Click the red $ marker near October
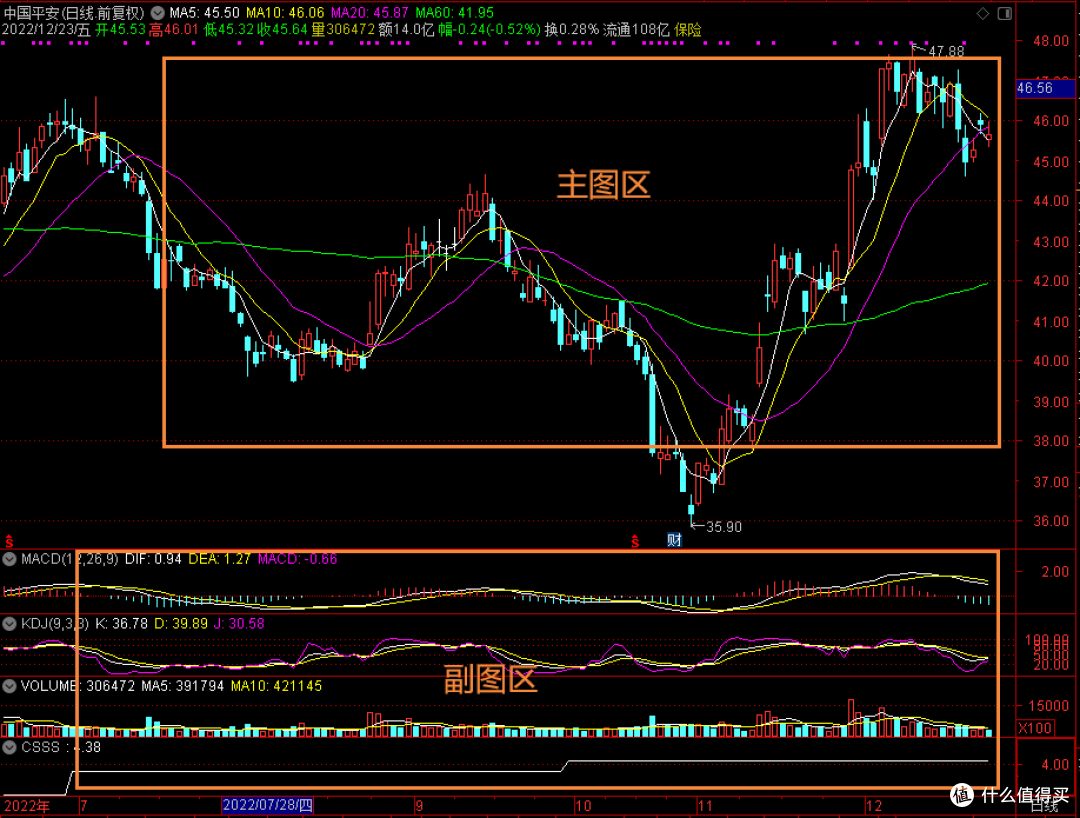The height and width of the screenshot is (818, 1080). (635, 542)
